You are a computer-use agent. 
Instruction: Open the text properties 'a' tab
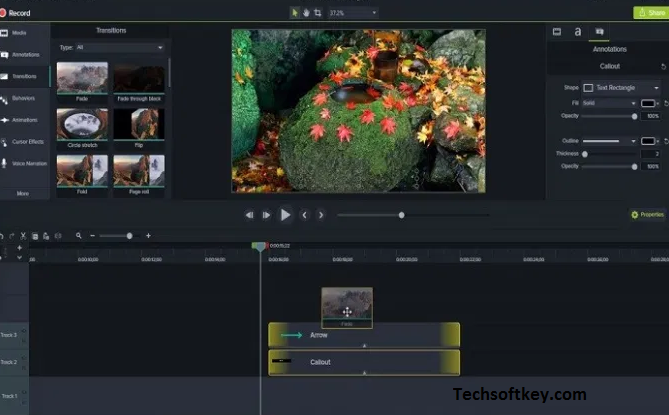coord(578,32)
